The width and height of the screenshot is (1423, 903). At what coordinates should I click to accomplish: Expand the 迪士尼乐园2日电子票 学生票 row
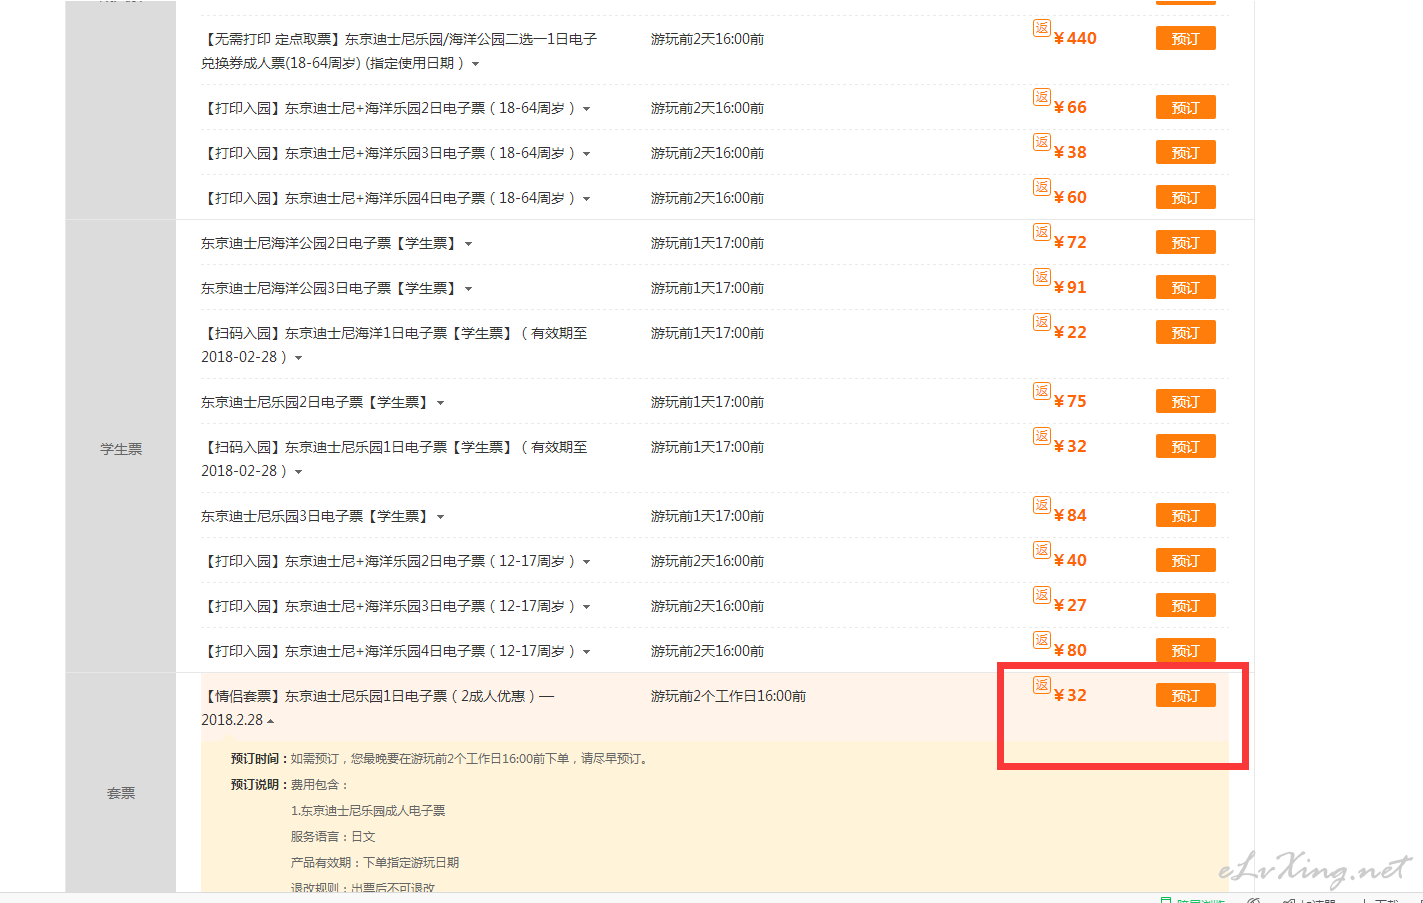440,403
